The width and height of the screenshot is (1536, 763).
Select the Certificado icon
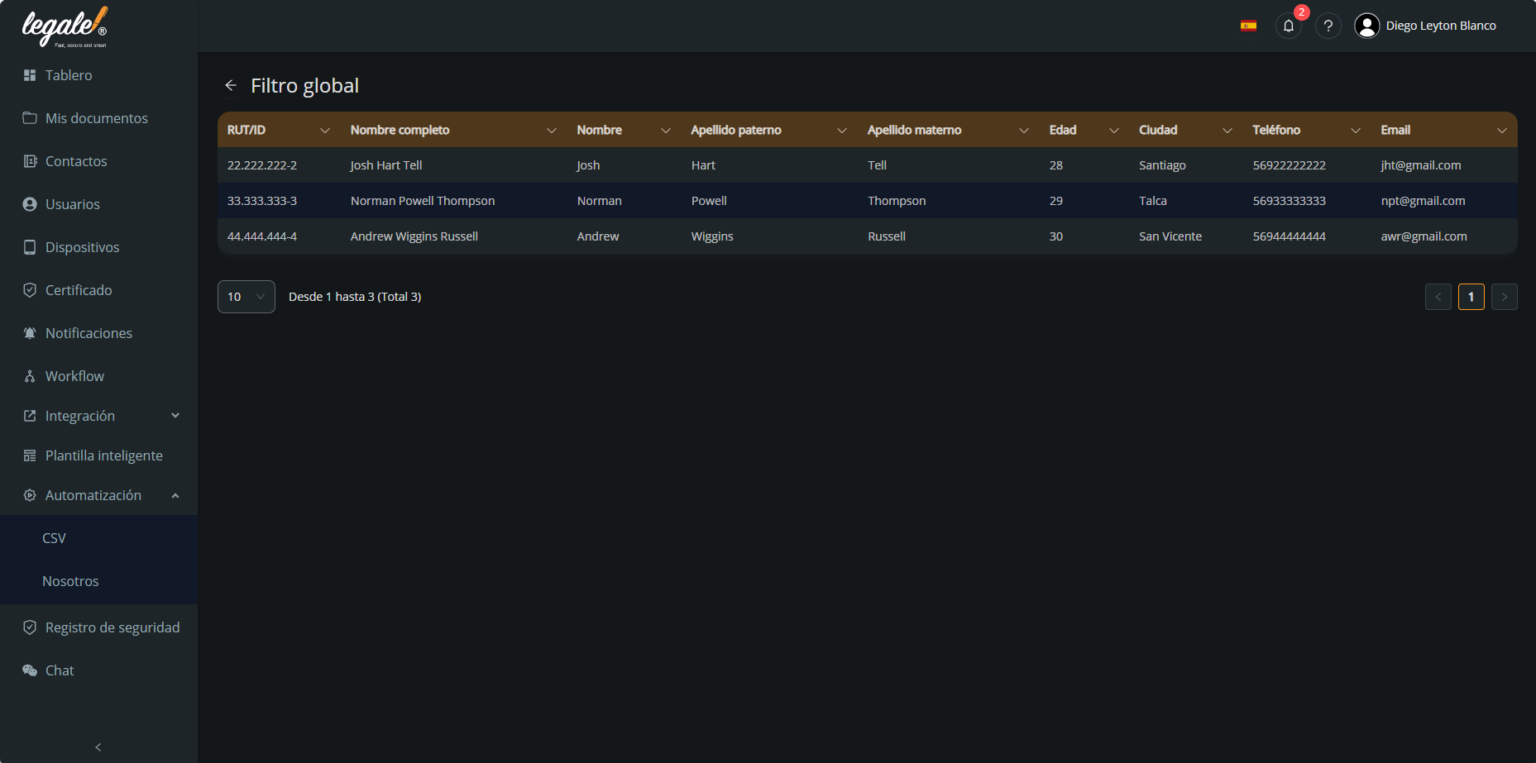pos(30,290)
